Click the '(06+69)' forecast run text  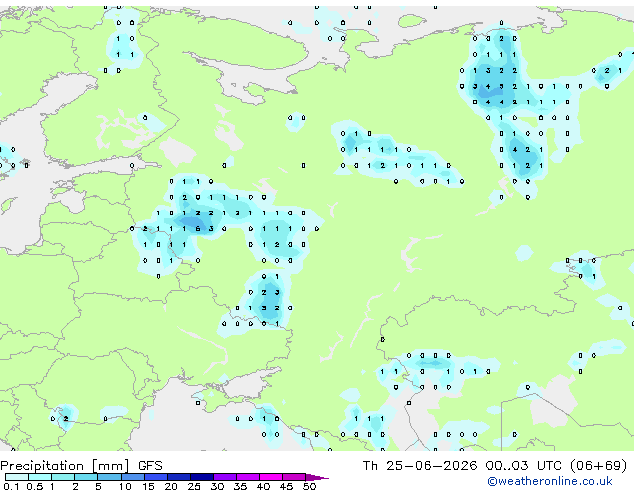pyautogui.click(x=598, y=466)
